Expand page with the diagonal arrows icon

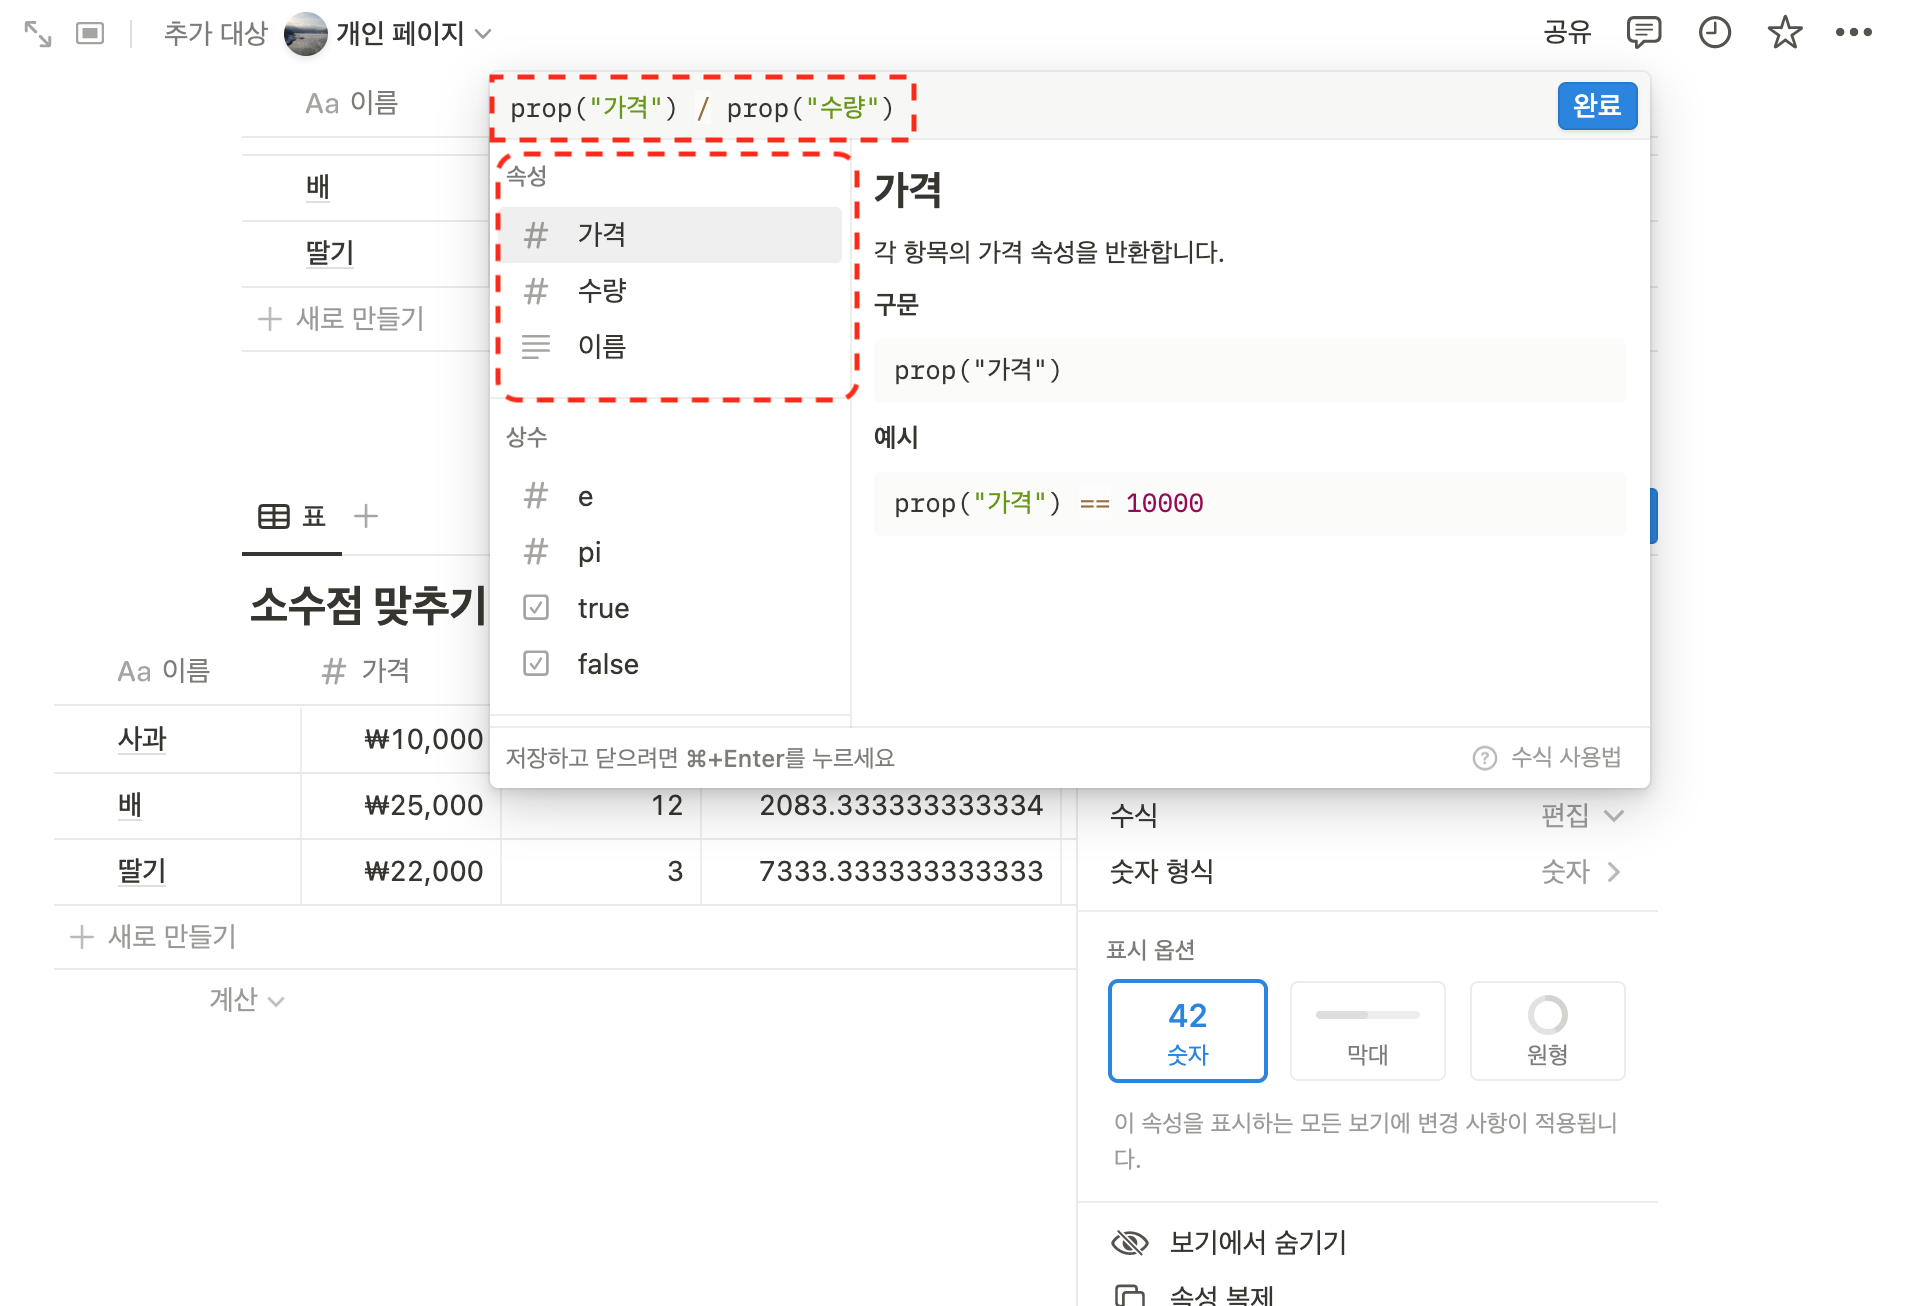(x=38, y=32)
